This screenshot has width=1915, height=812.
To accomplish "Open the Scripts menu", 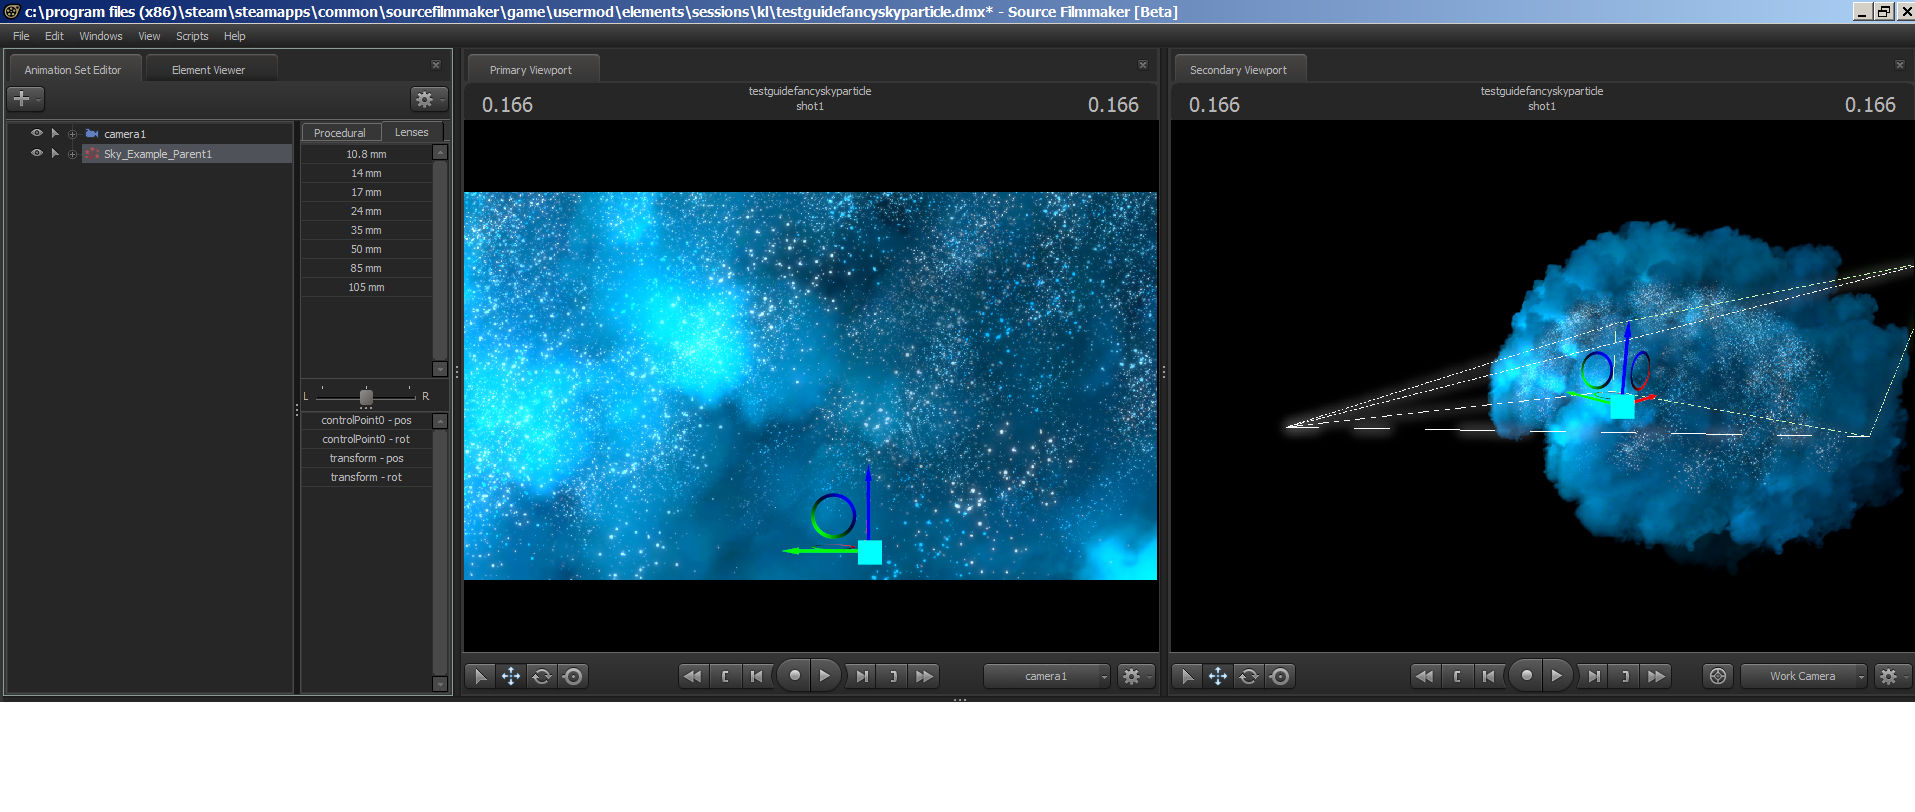I will (192, 36).
